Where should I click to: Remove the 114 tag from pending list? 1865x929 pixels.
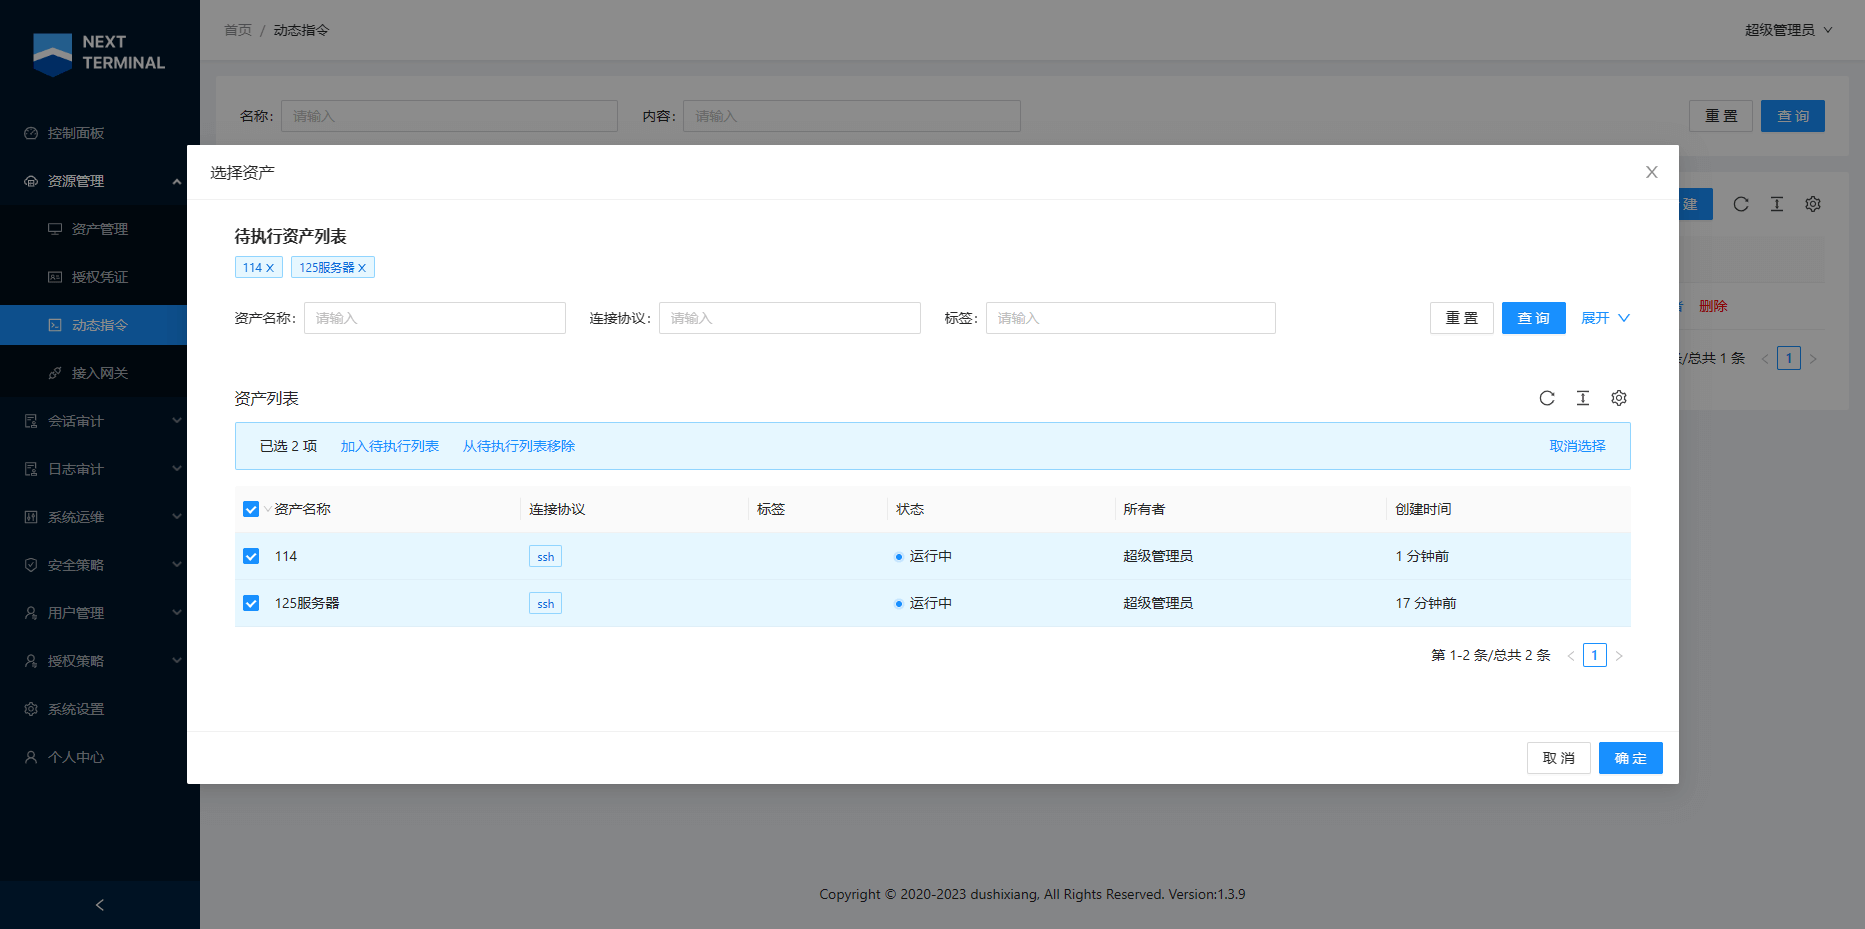pos(270,268)
